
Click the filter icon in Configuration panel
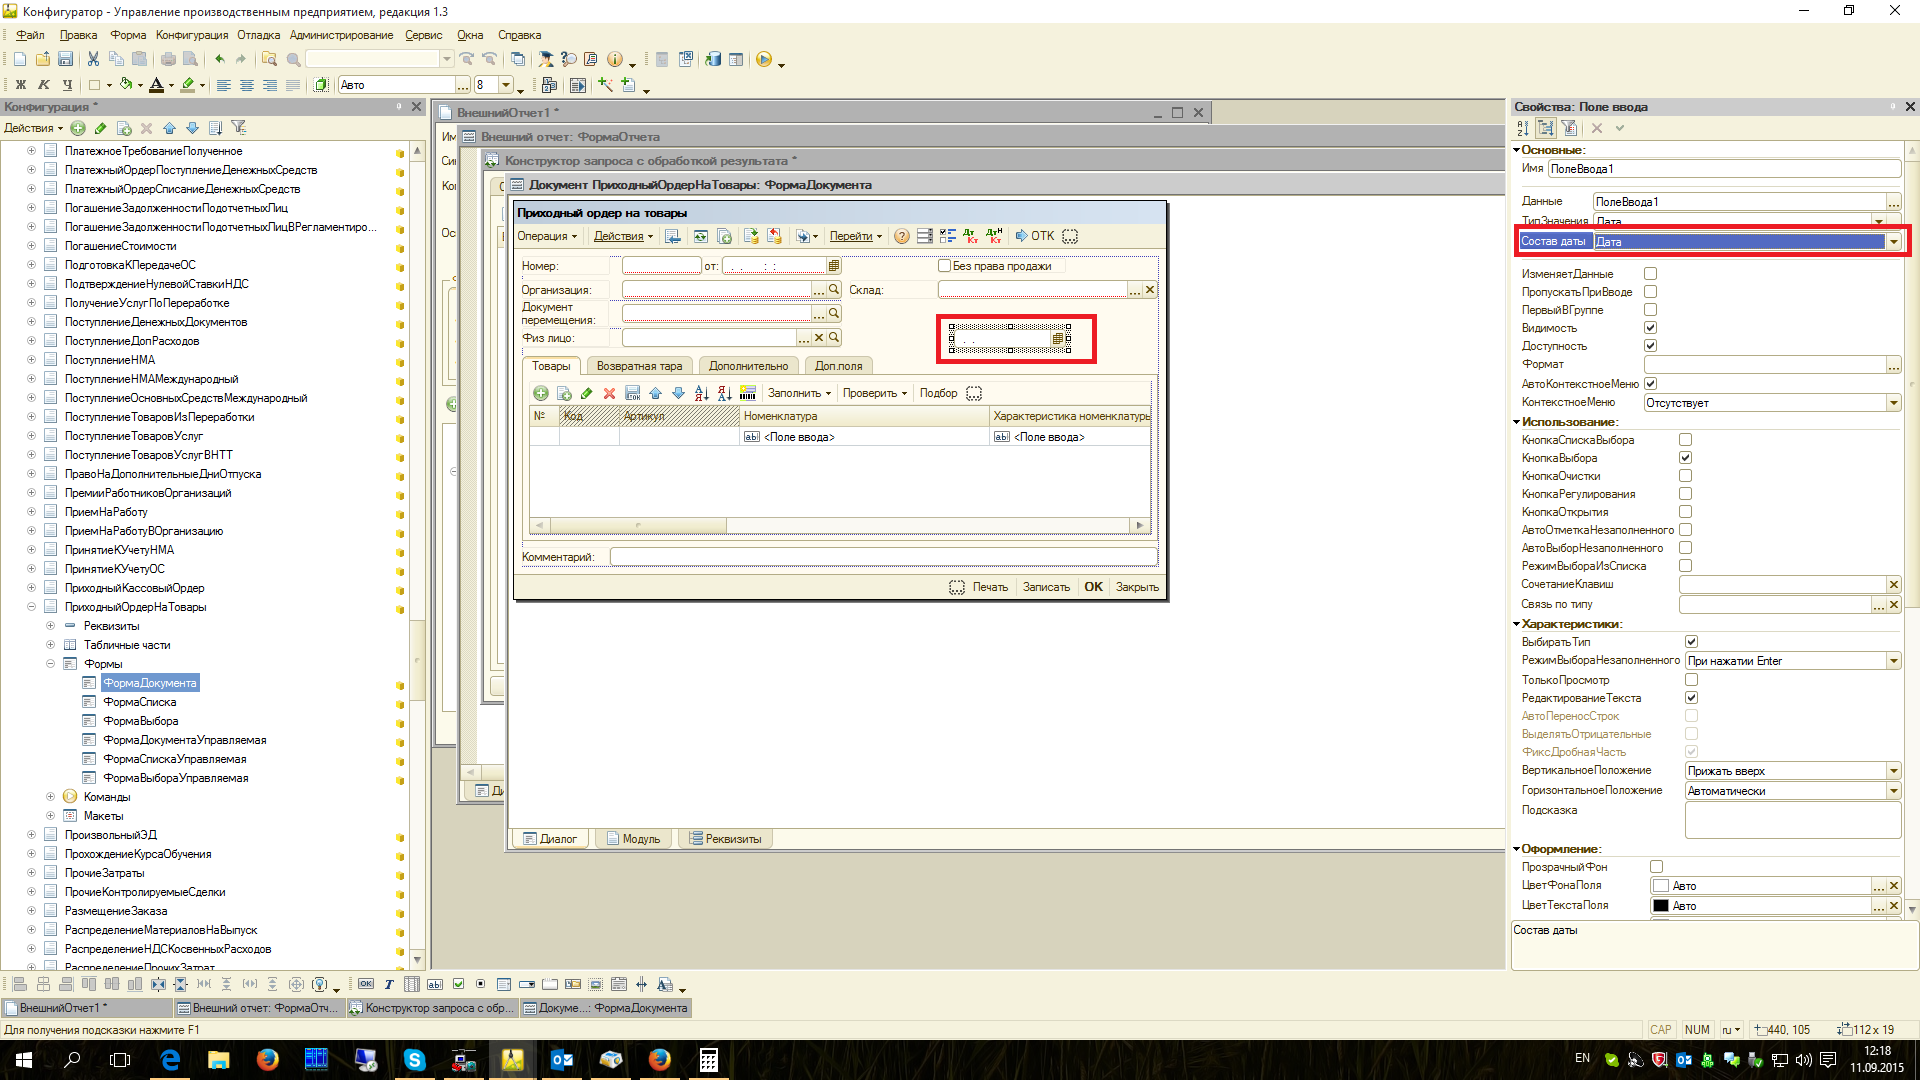coord(238,128)
